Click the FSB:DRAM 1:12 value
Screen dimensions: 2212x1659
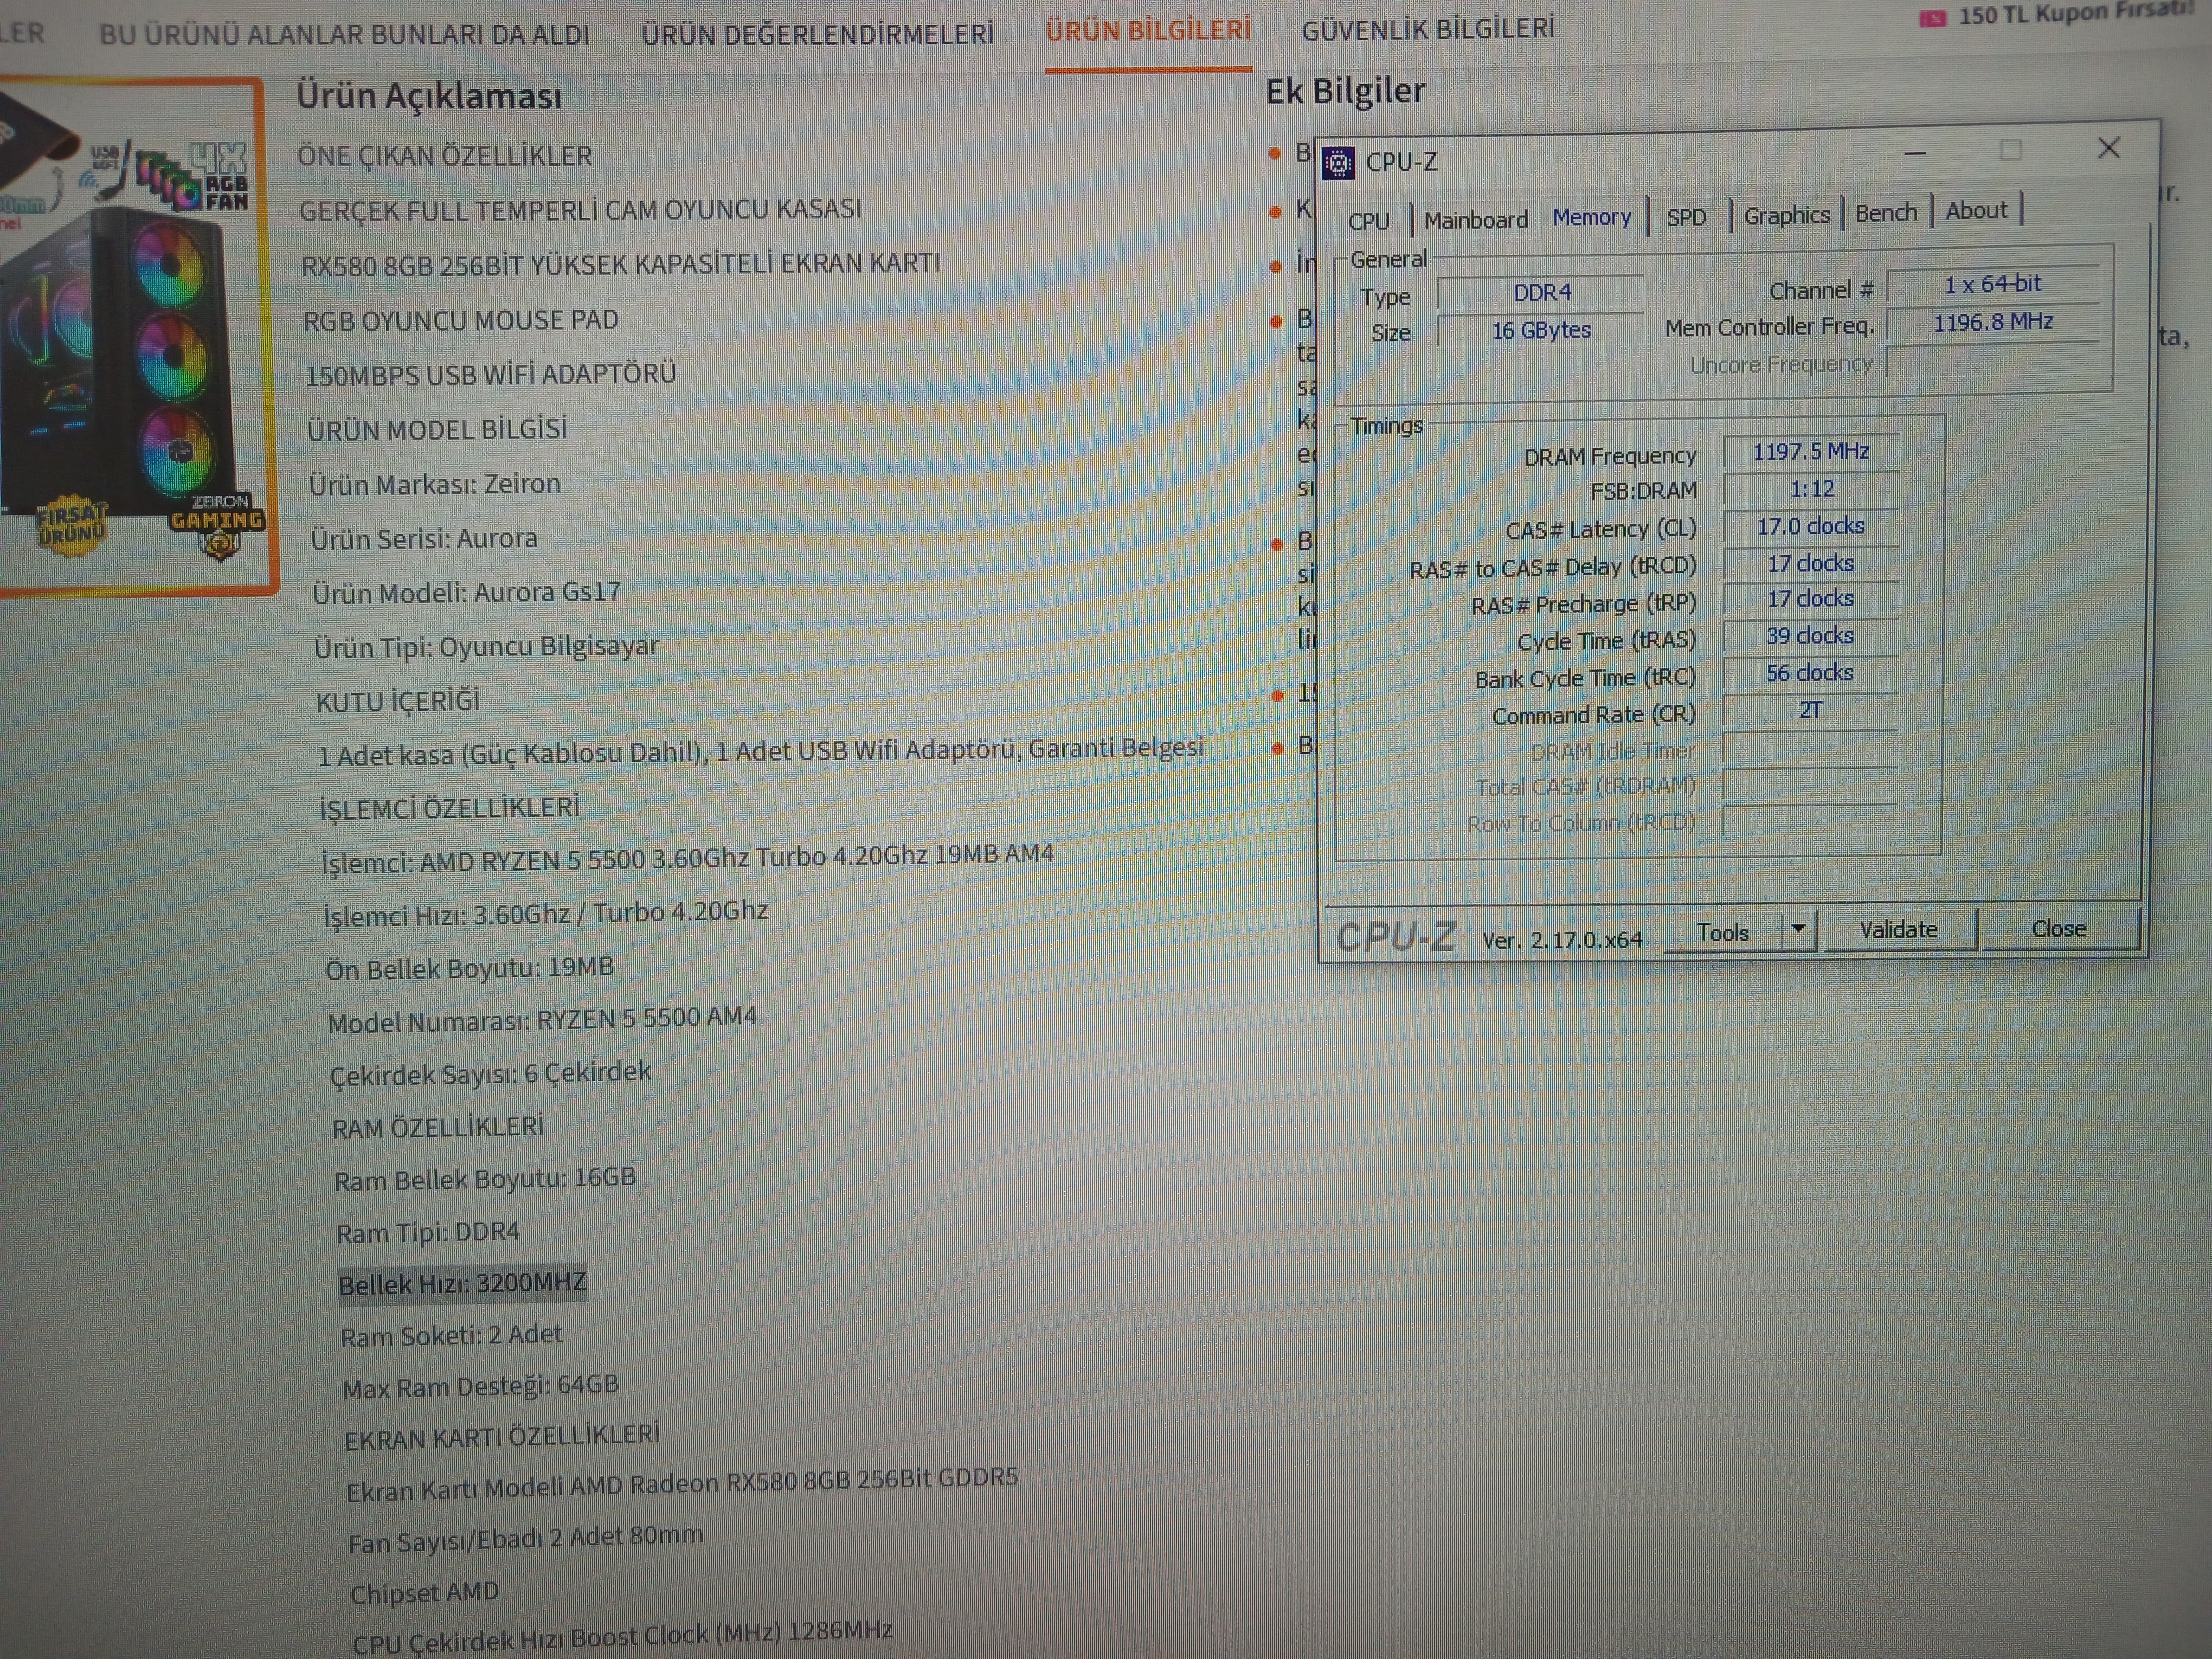(1811, 489)
